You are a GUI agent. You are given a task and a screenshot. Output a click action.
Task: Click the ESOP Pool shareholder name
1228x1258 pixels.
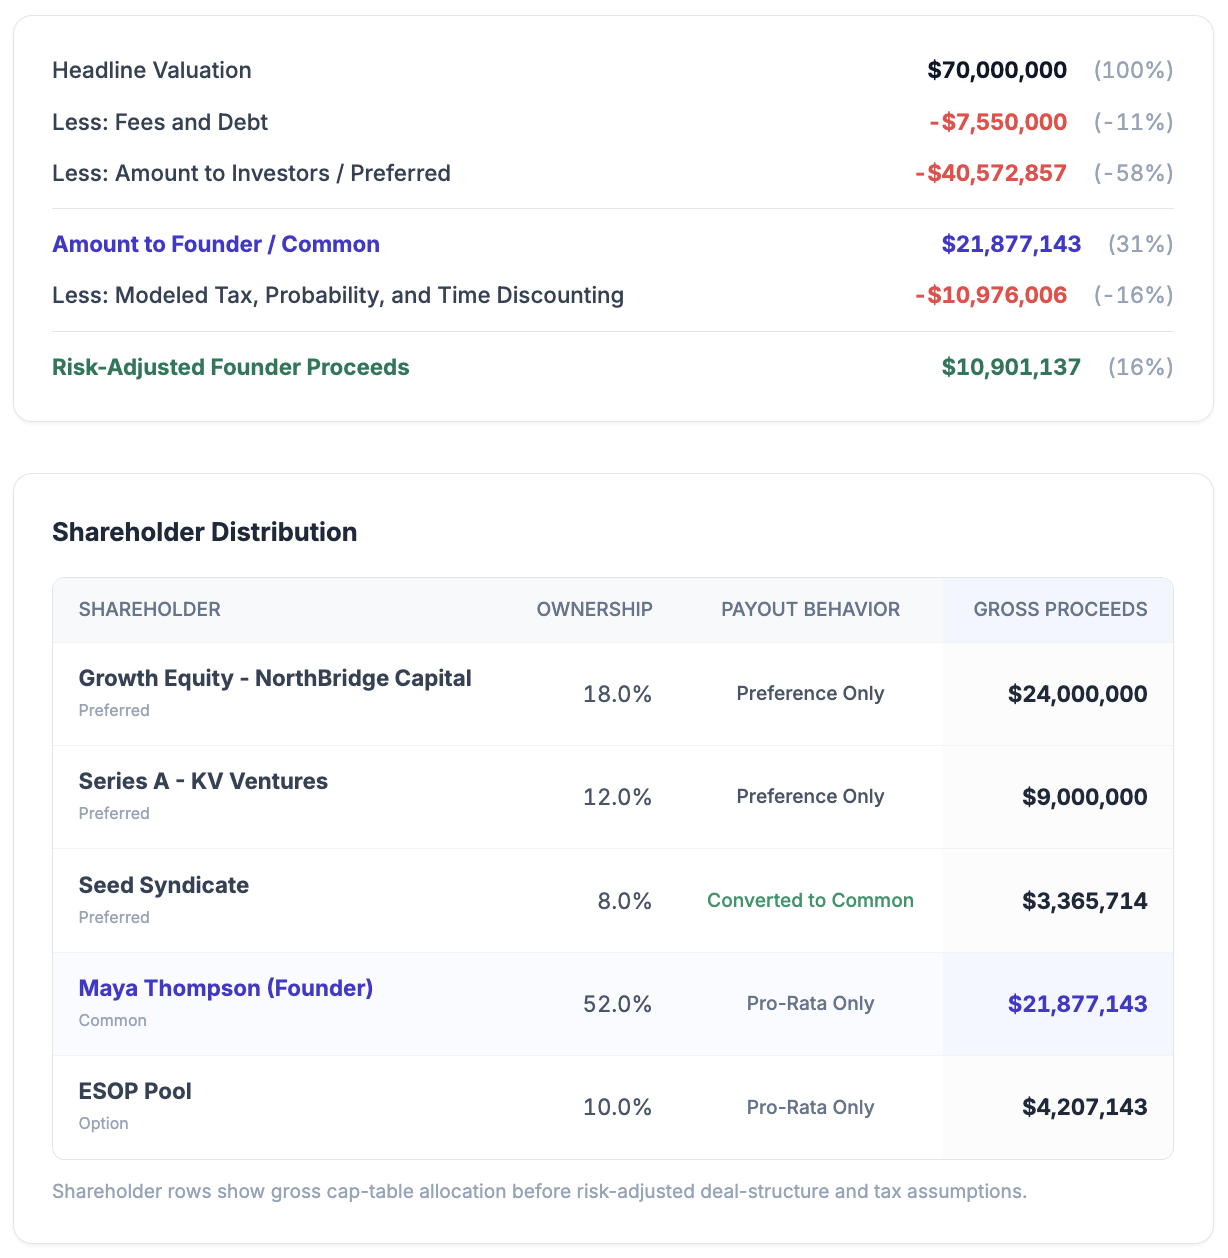135,1091
